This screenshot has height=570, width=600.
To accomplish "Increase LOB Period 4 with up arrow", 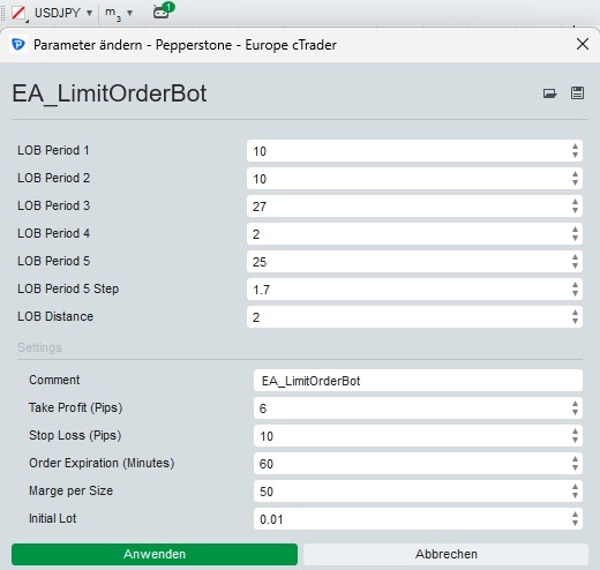I will pyautogui.click(x=575, y=230).
